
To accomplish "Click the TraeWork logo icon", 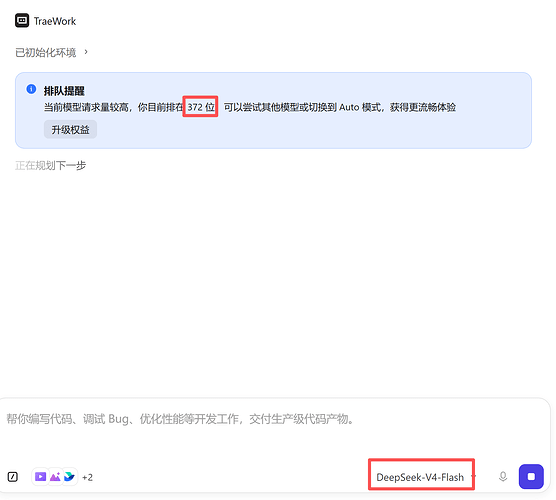I will coord(22,21).
